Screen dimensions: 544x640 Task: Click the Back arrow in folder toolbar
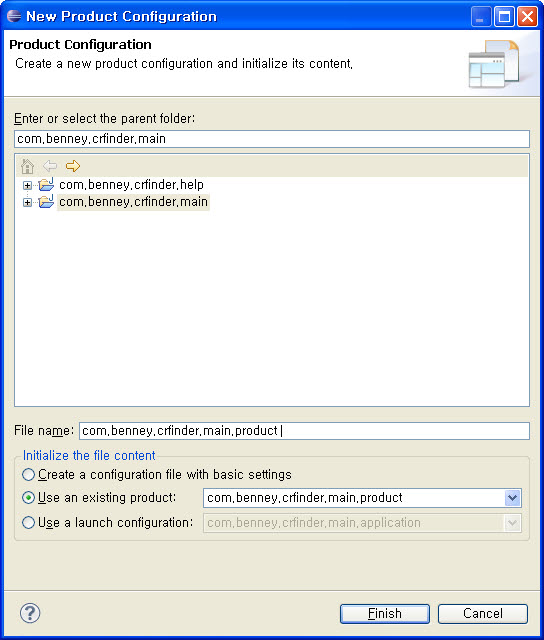point(50,166)
